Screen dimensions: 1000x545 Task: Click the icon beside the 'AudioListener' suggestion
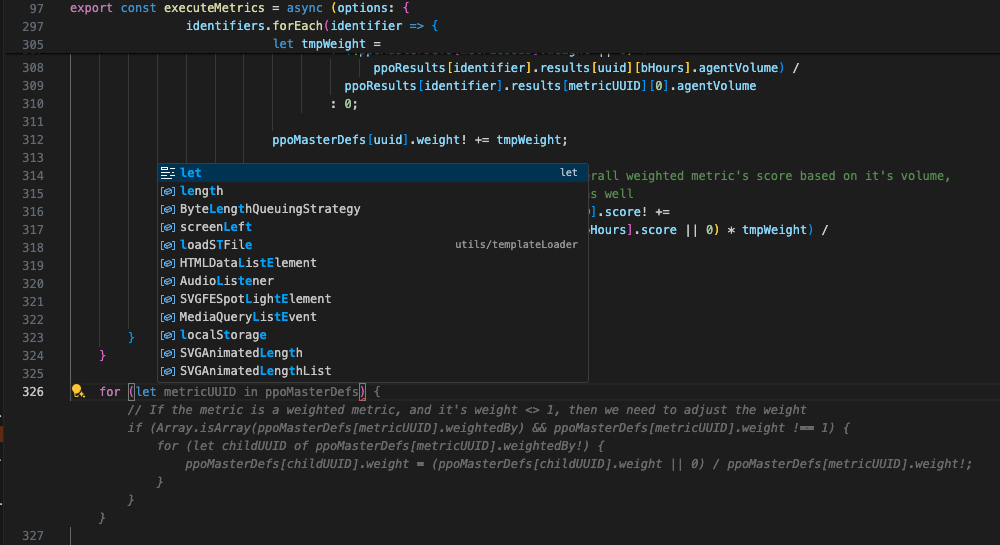[x=168, y=281]
